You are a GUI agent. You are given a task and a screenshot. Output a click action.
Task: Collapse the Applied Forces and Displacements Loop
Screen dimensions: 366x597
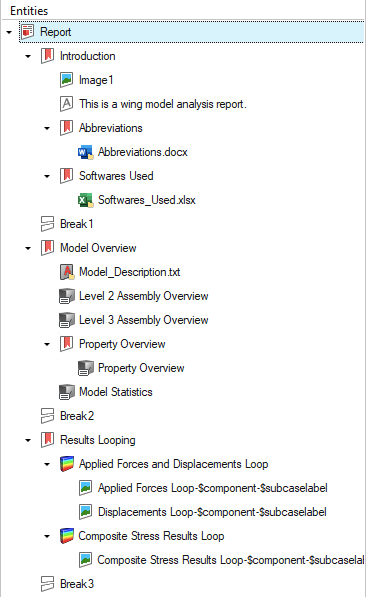coord(47,464)
